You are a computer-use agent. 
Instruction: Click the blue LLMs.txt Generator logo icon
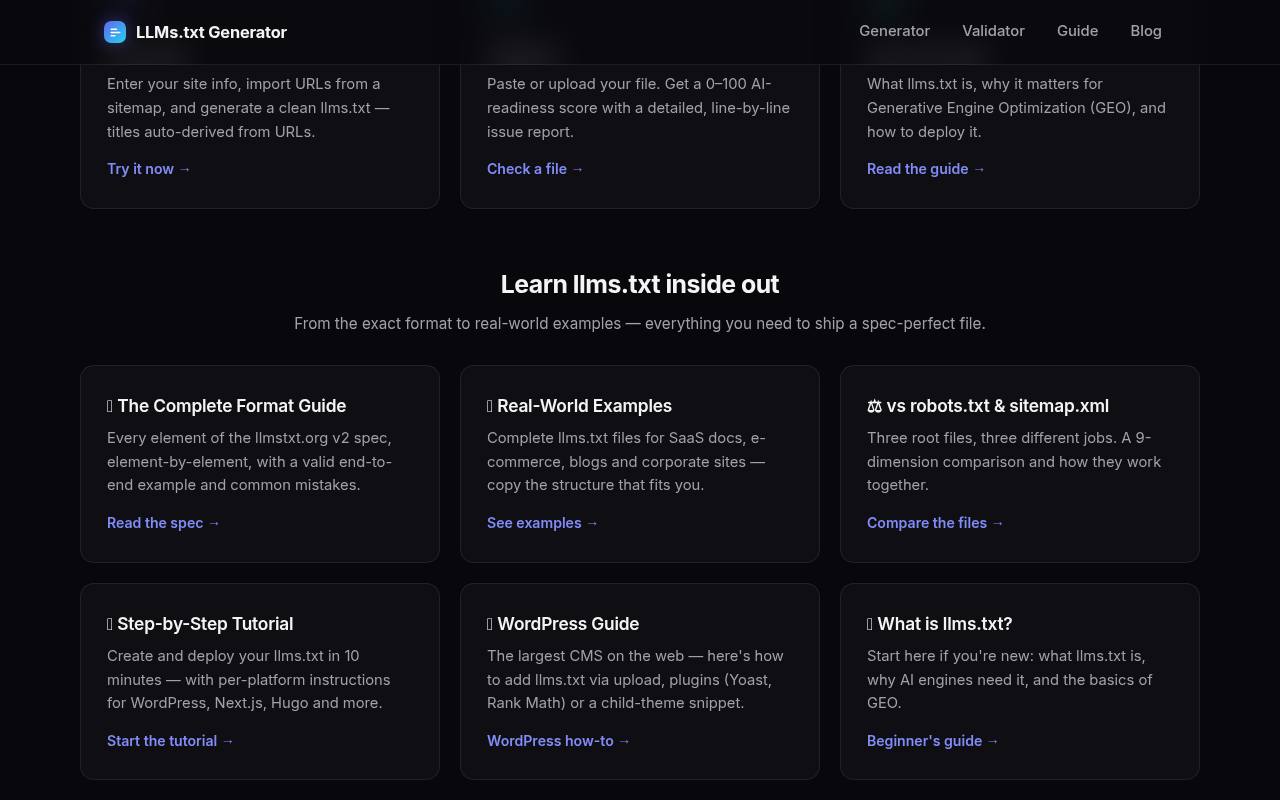(115, 32)
